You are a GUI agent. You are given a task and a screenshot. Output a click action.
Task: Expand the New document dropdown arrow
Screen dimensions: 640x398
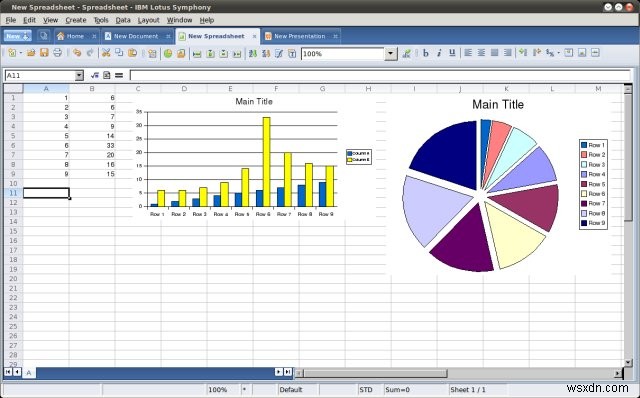pyautogui.click(x=20, y=53)
